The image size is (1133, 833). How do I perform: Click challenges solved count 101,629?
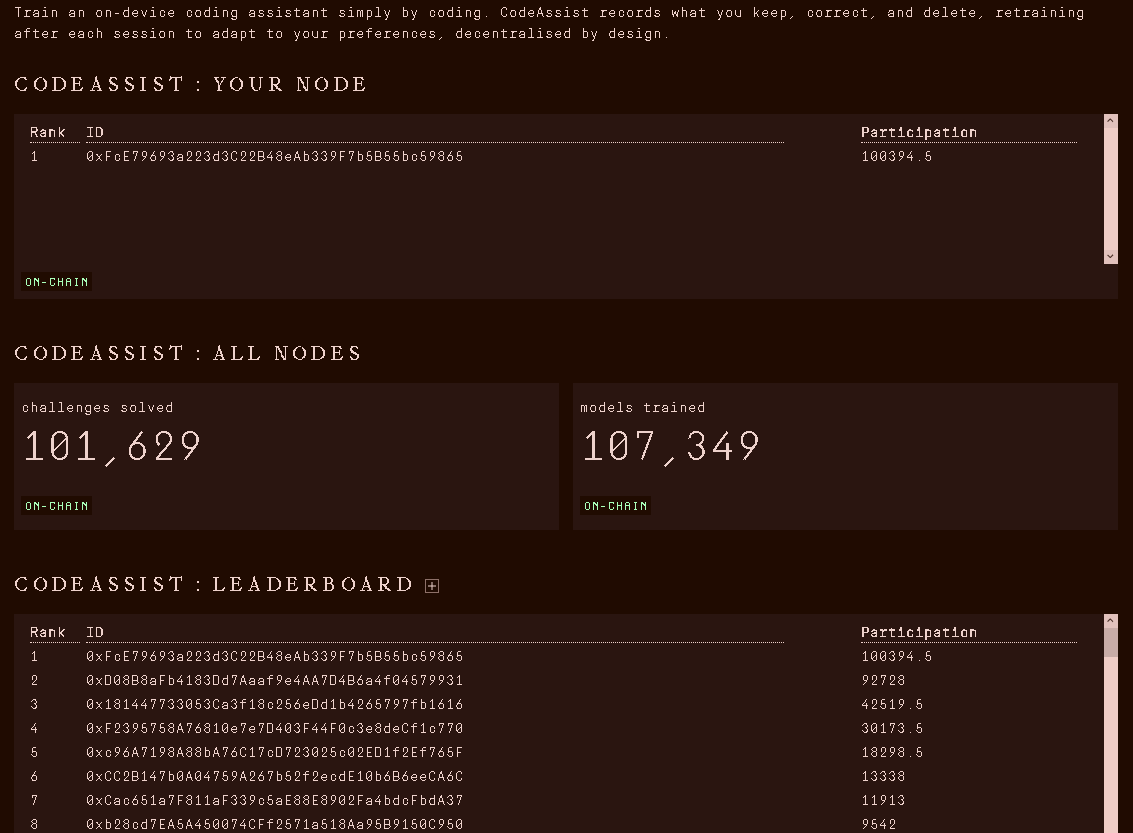(x=113, y=446)
